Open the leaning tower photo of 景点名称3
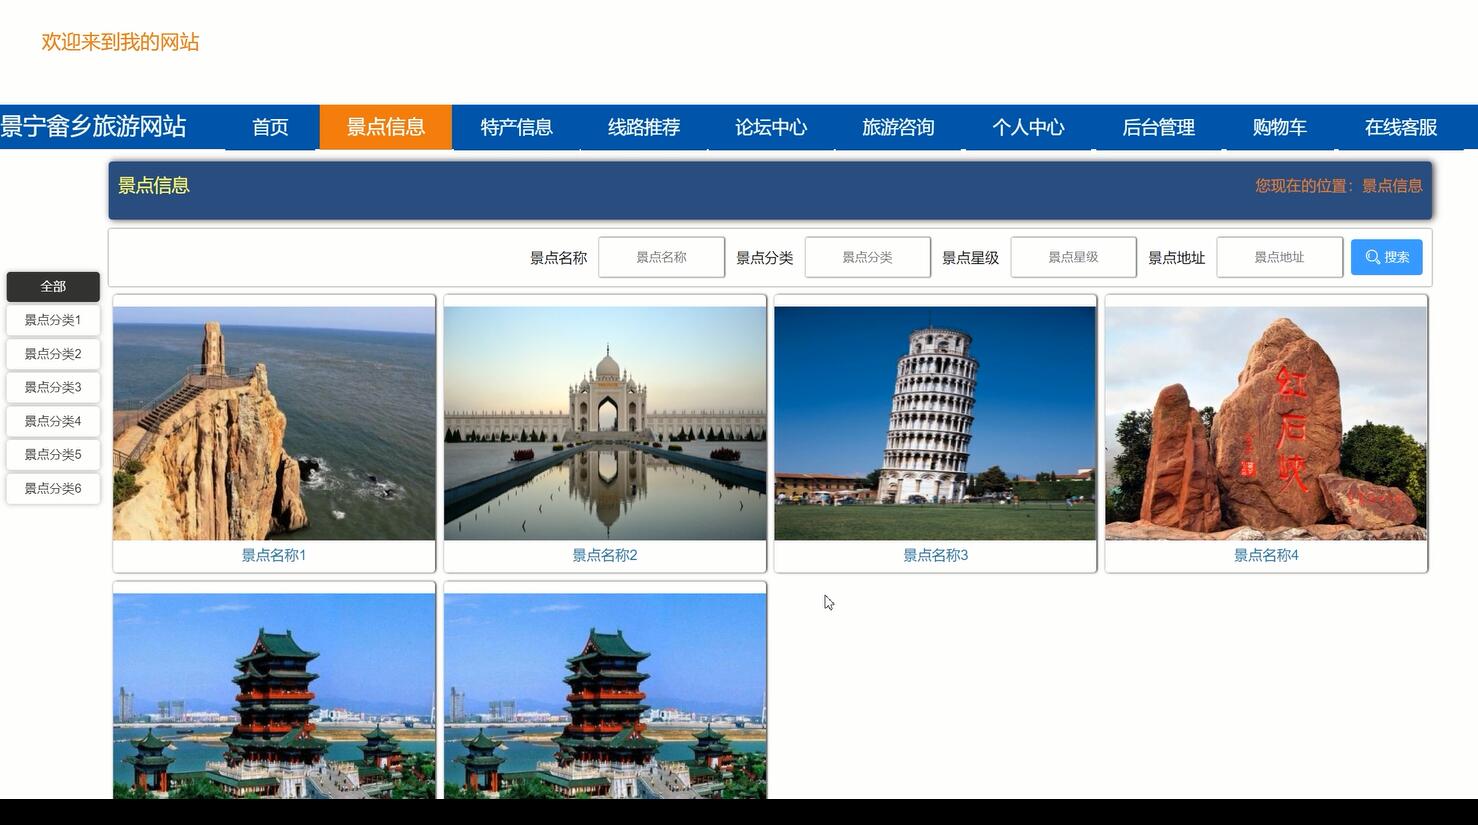This screenshot has width=1478, height=825. pyautogui.click(x=935, y=423)
